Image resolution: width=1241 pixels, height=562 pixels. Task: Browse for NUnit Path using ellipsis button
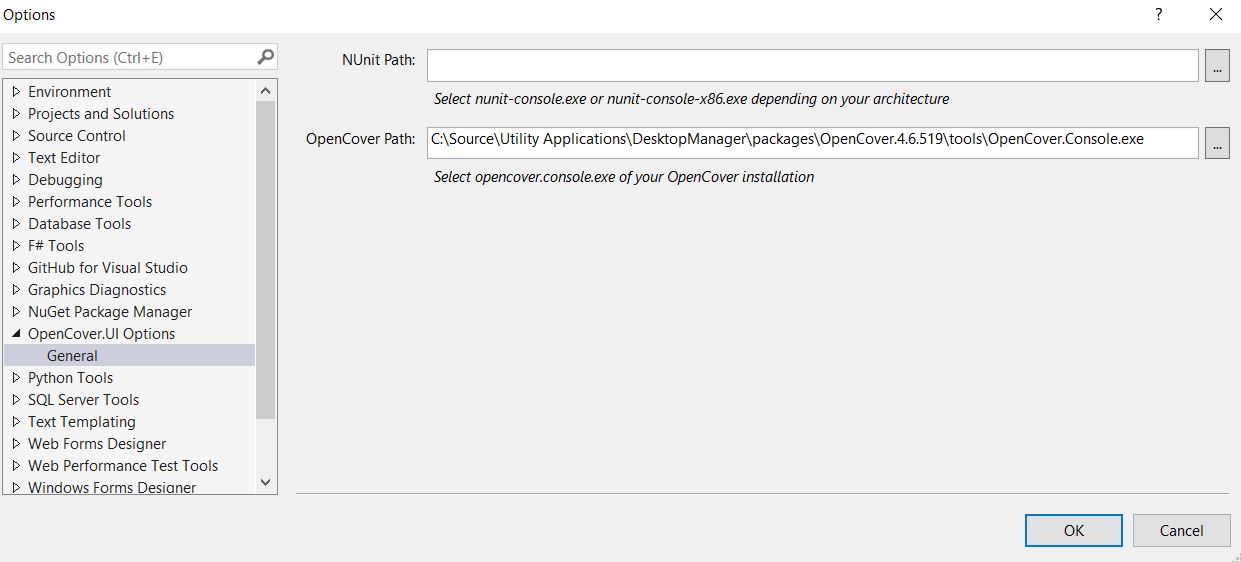[1217, 66]
